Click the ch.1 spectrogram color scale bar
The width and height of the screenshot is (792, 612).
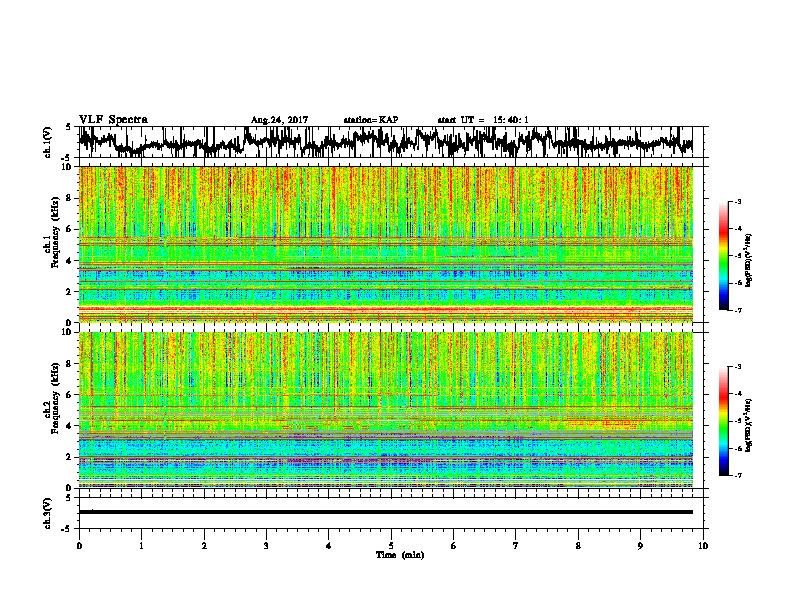pos(723,256)
